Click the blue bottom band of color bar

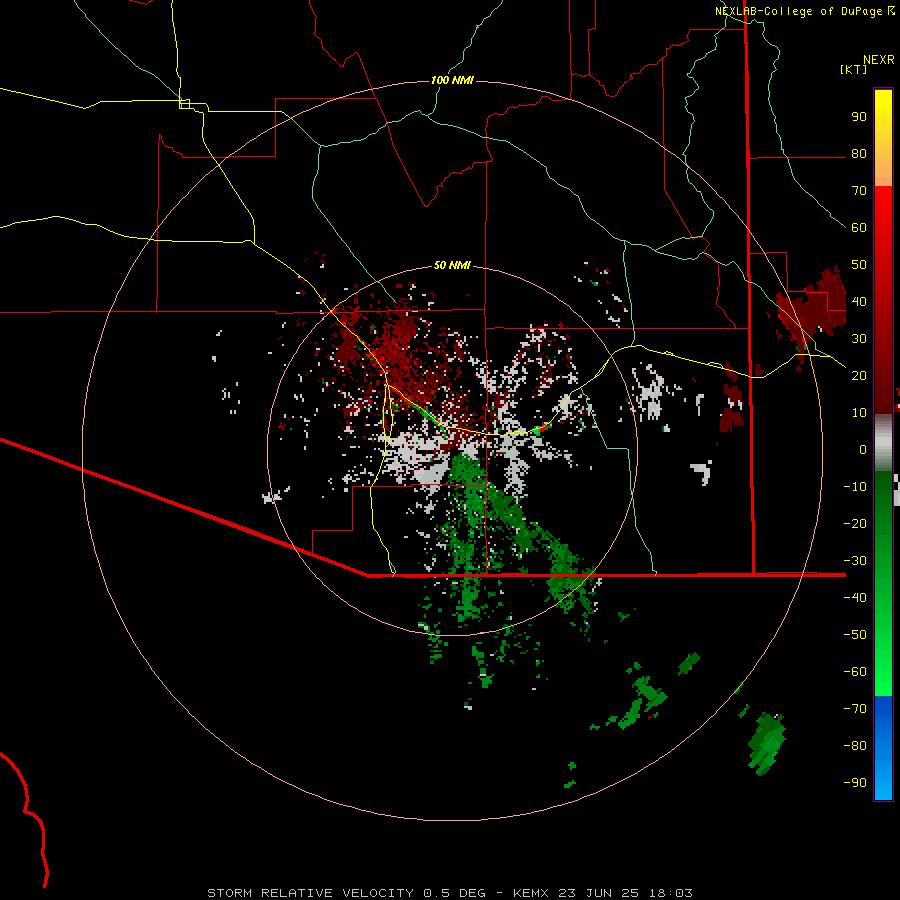point(883,748)
